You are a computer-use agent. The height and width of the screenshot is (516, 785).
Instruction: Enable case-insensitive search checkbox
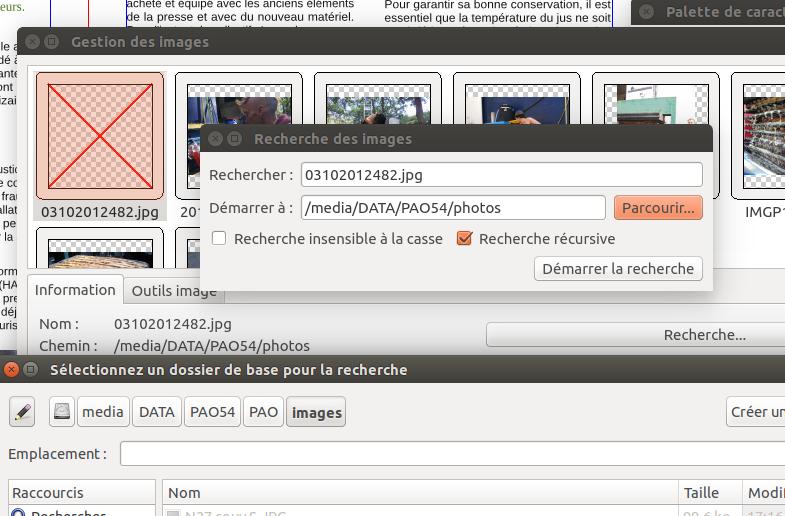pyautogui.click(x=219, y=239)
